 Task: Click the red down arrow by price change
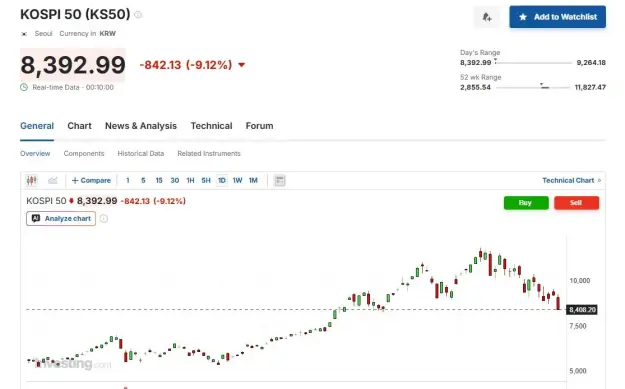click(241, 65)
